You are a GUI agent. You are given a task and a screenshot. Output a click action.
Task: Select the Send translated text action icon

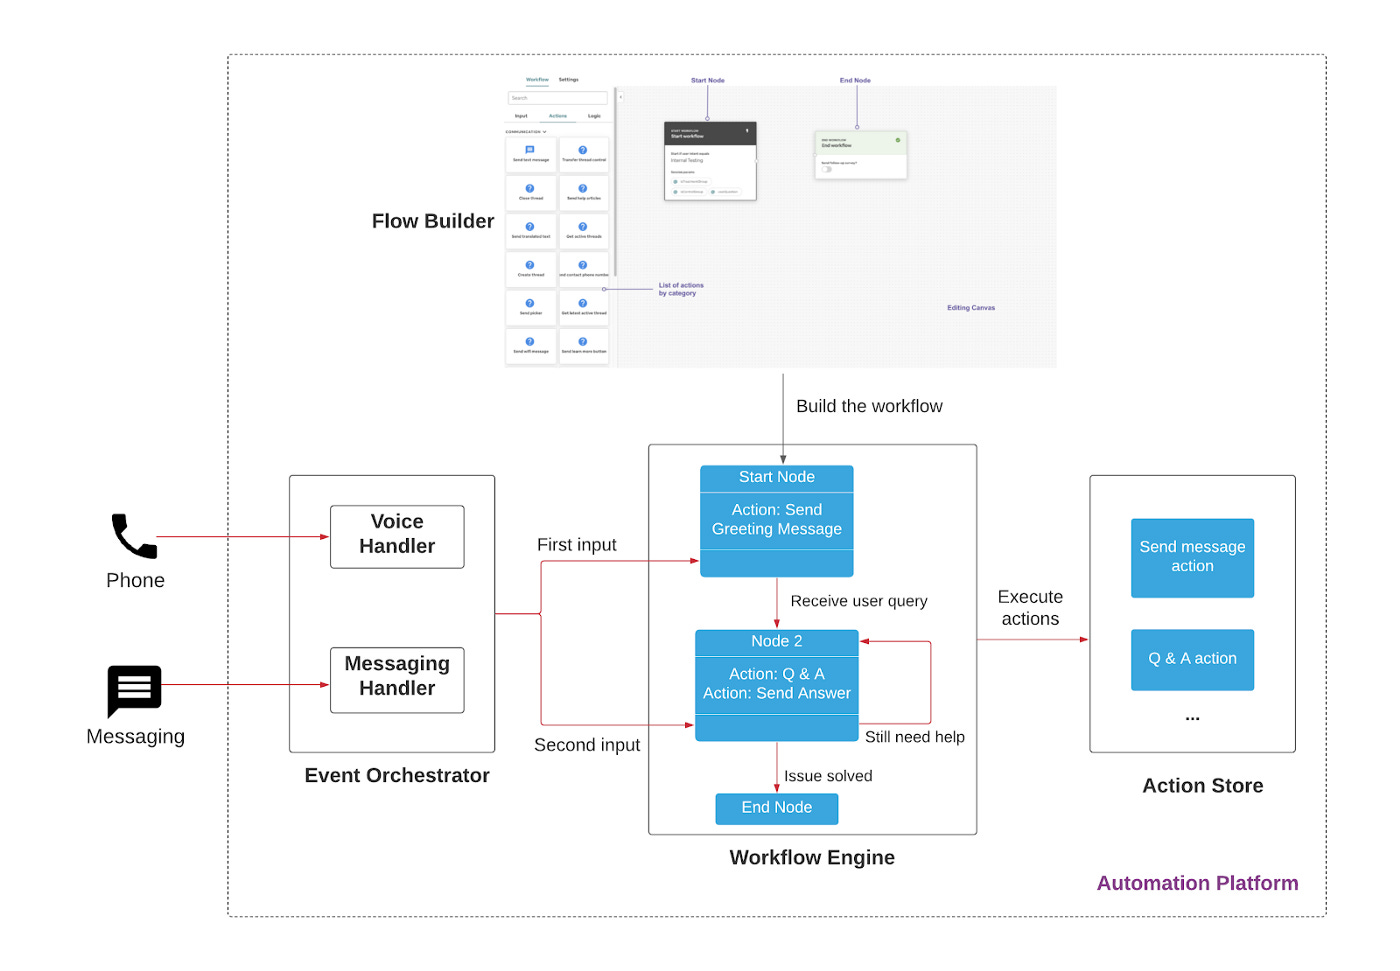tap(530, 227)
